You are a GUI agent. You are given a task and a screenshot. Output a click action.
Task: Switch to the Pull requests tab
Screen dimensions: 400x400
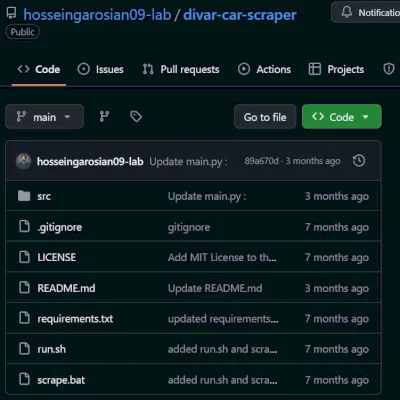181,69
